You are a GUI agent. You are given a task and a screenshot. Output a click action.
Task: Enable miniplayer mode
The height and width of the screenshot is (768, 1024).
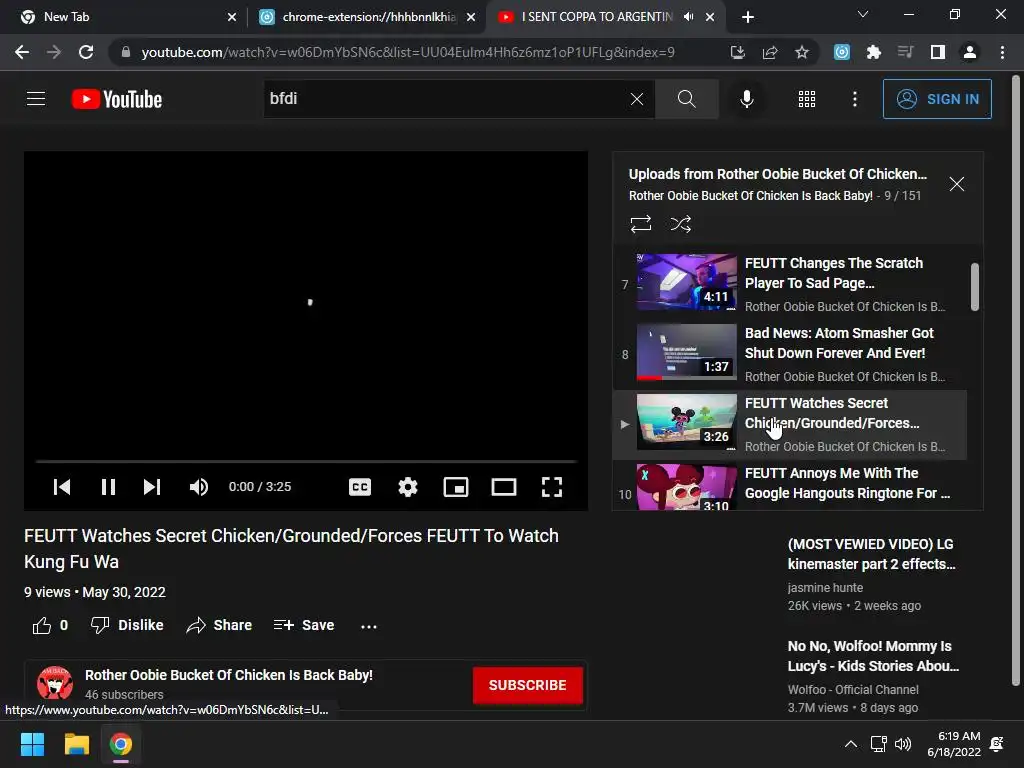456,487
